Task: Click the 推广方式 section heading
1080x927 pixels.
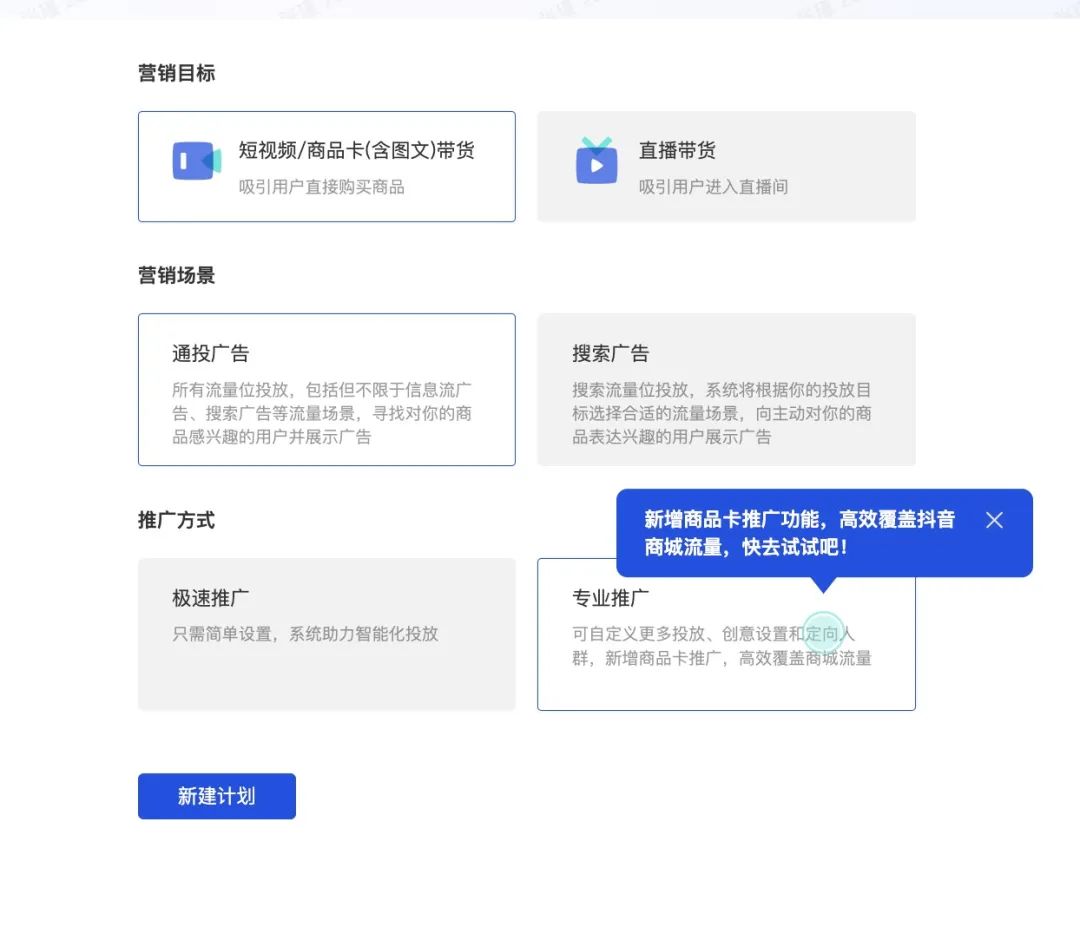Action: pyautogui.click(x=176, y=520)
